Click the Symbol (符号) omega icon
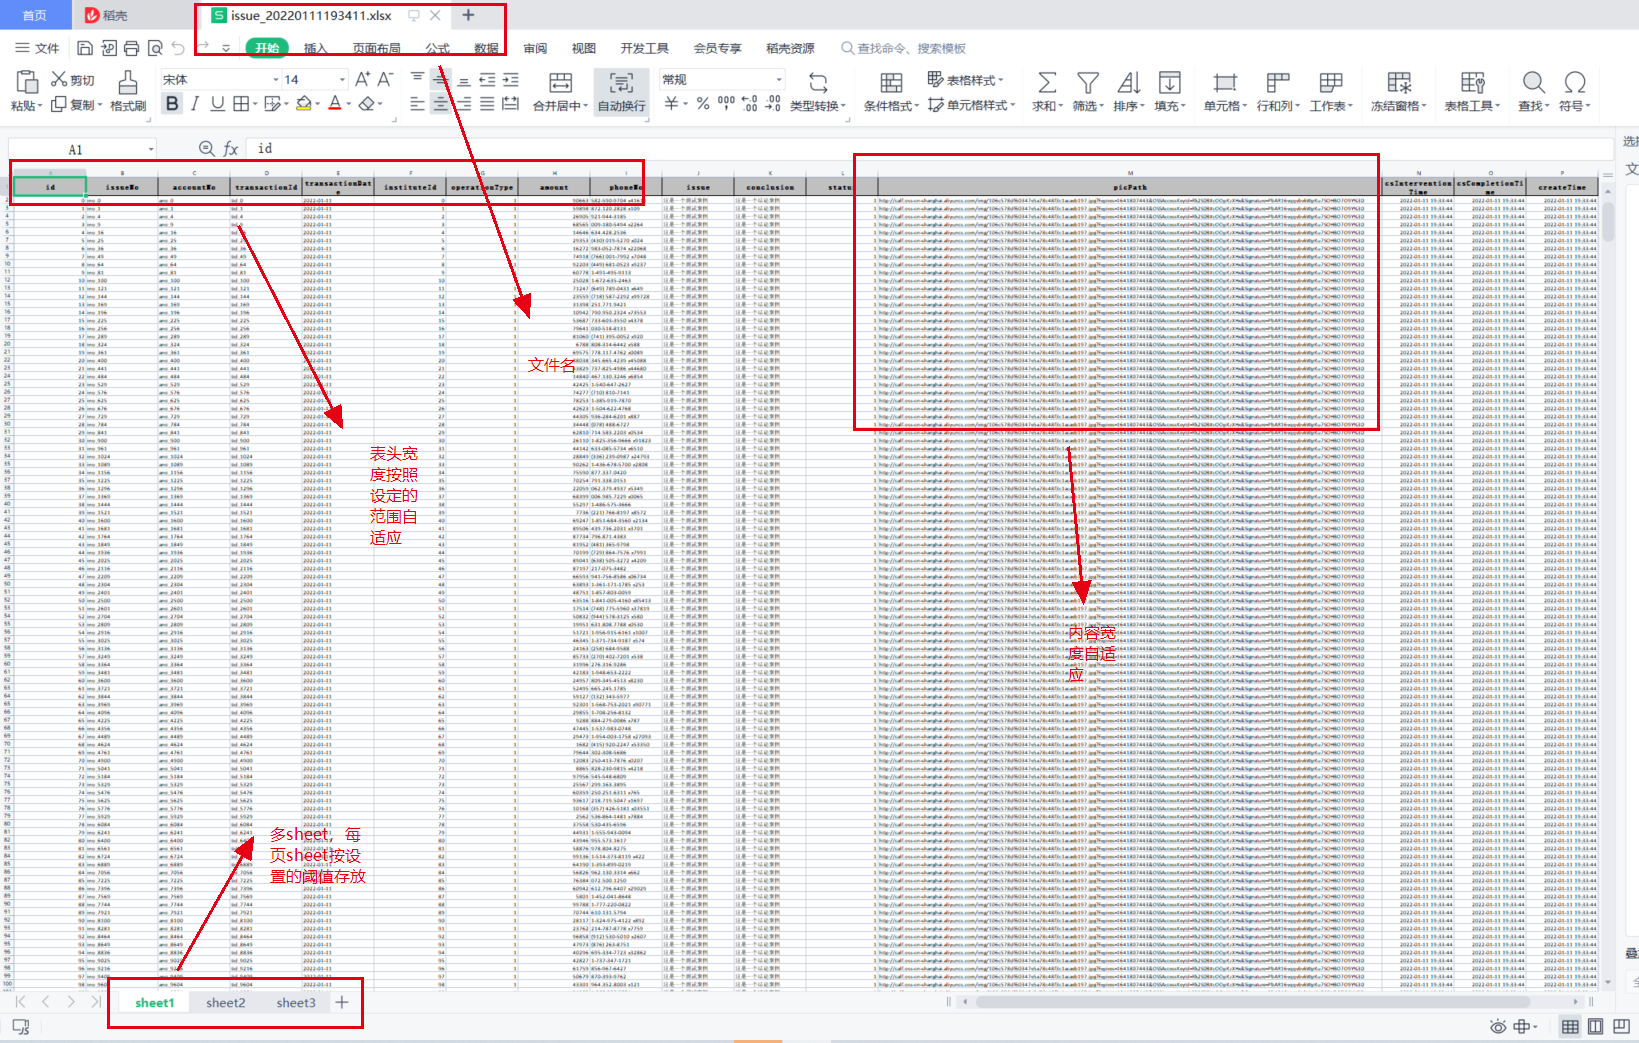This screenshot has height=1043, width=1639. 1575,82
